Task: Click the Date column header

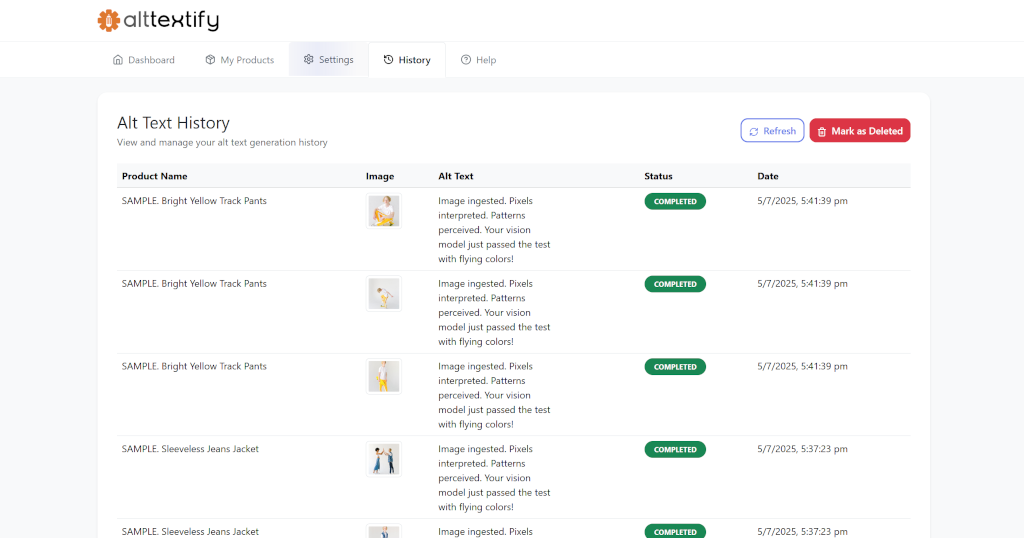Action: pos(768,176)
